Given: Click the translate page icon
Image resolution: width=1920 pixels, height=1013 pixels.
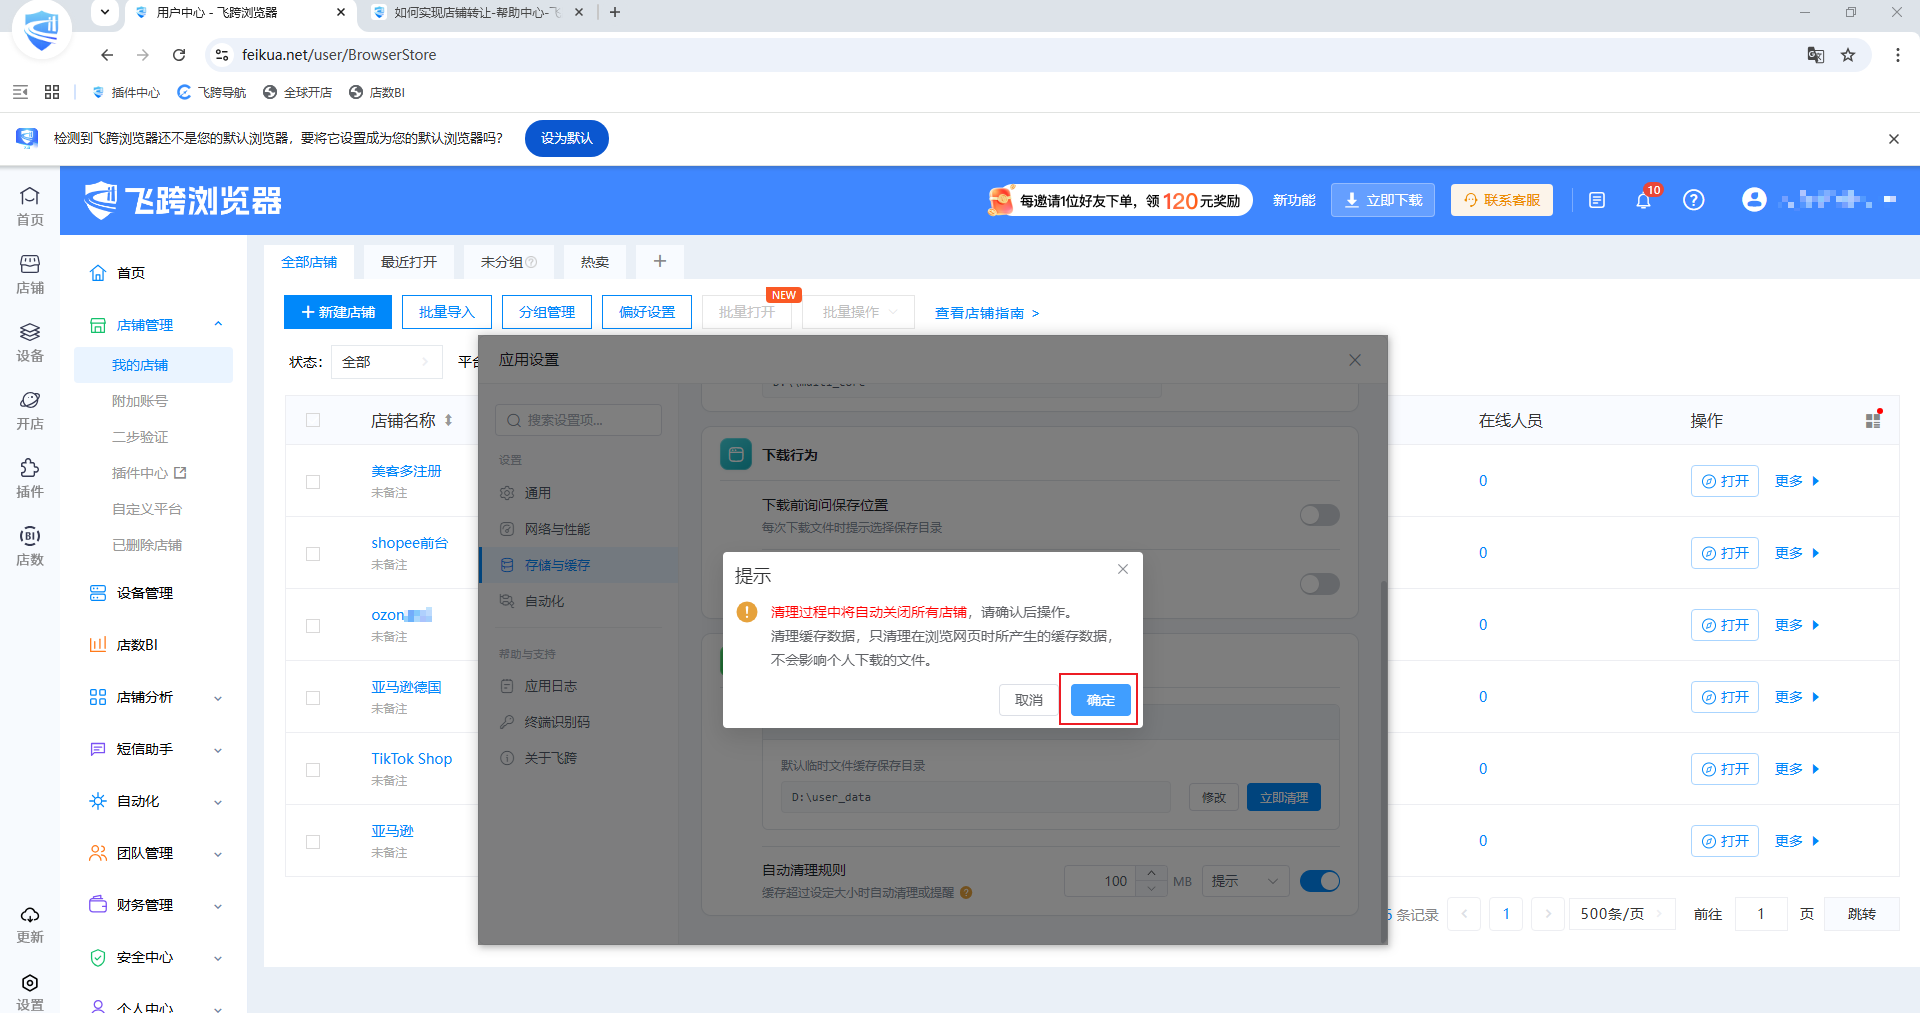Looking at the screenshot, I should pyautogui.click(x=1816, y=55).
